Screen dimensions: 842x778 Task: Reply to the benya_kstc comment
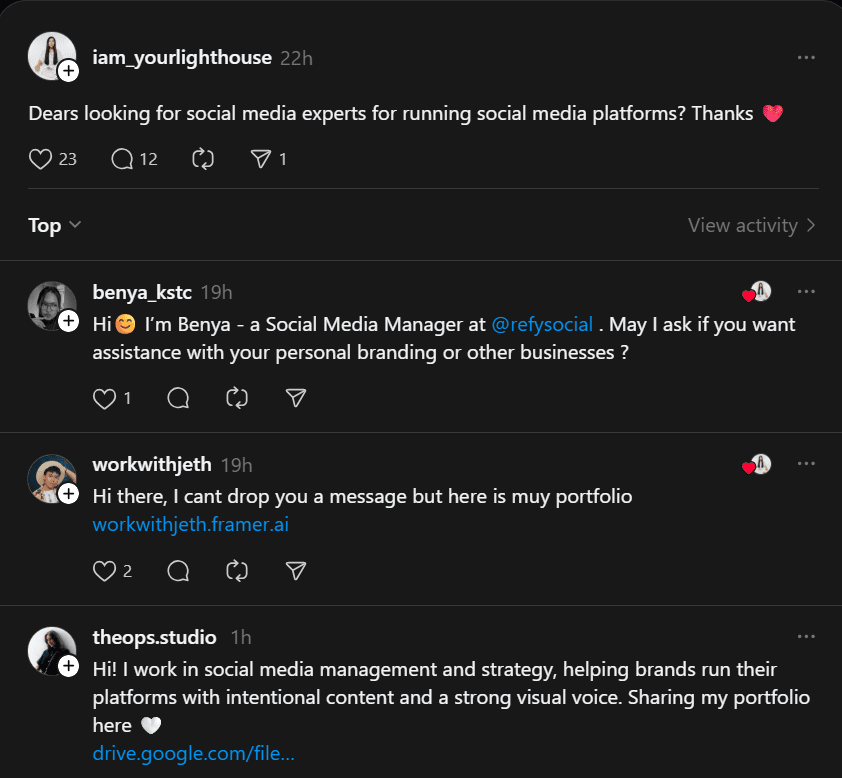[x=179, y=398]
